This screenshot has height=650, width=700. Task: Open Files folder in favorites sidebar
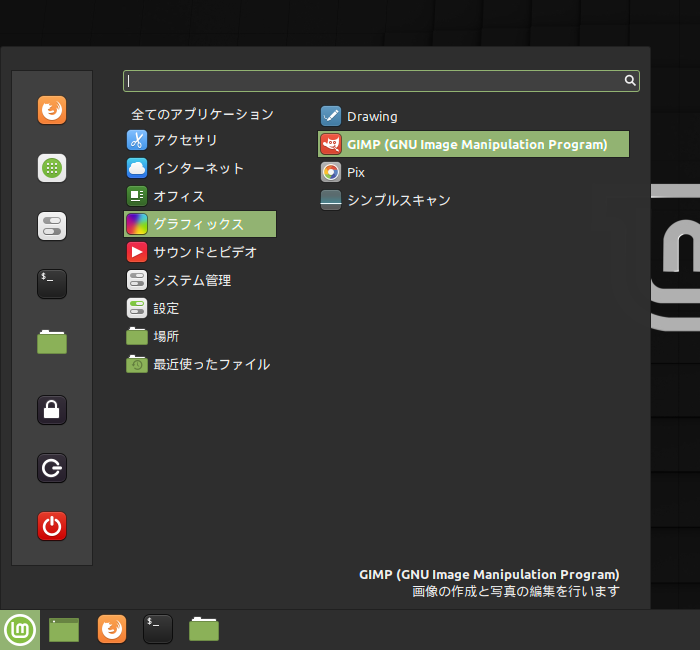(x=52, y=342)
